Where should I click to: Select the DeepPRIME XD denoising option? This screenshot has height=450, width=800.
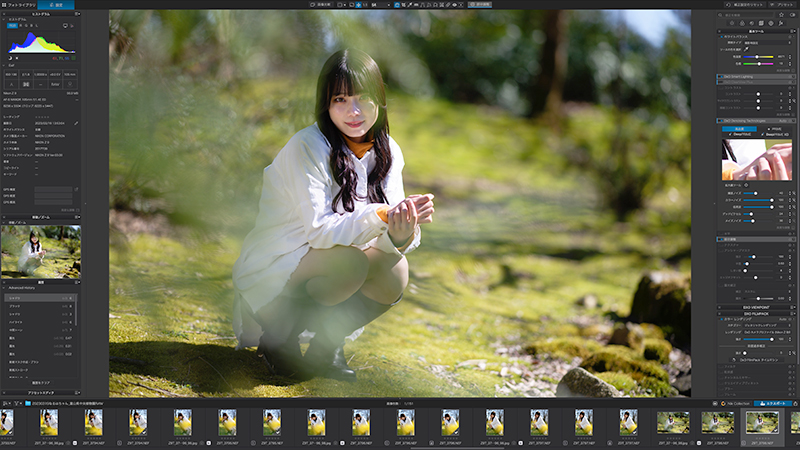776,135
